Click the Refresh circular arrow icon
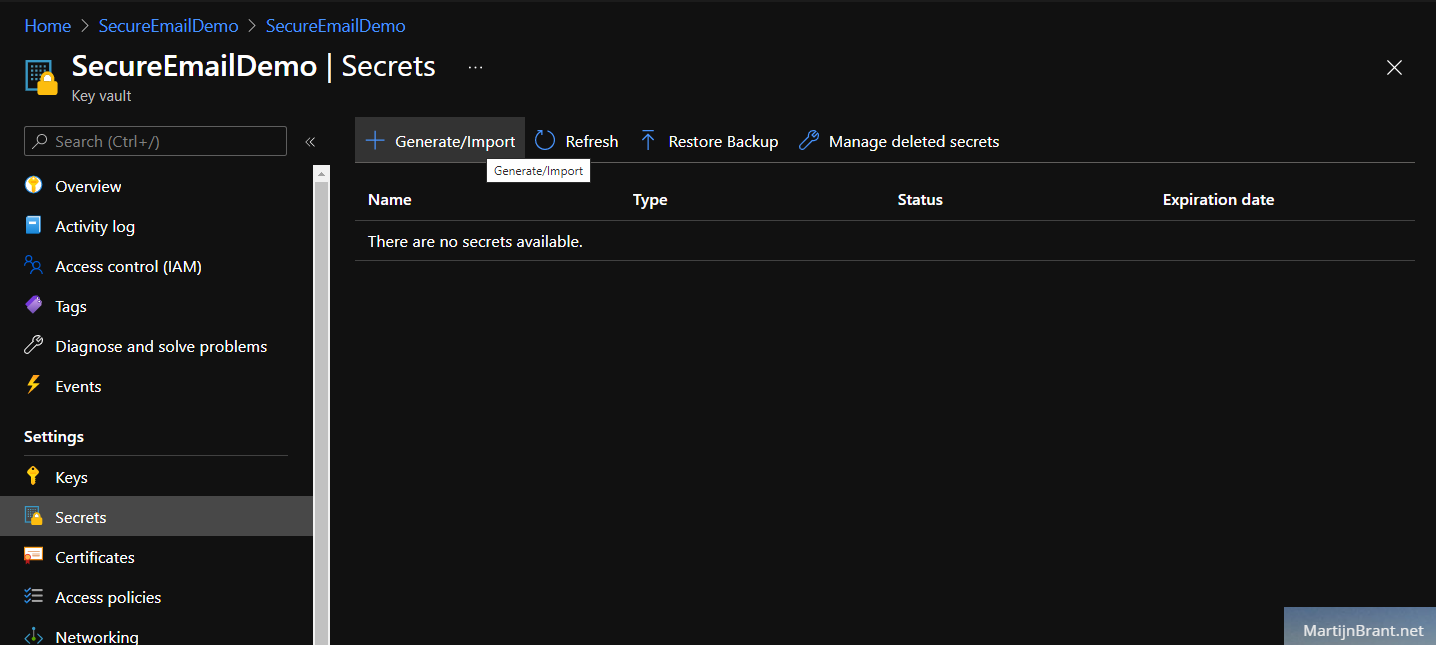1436x645 pixels. pos(545,141)
